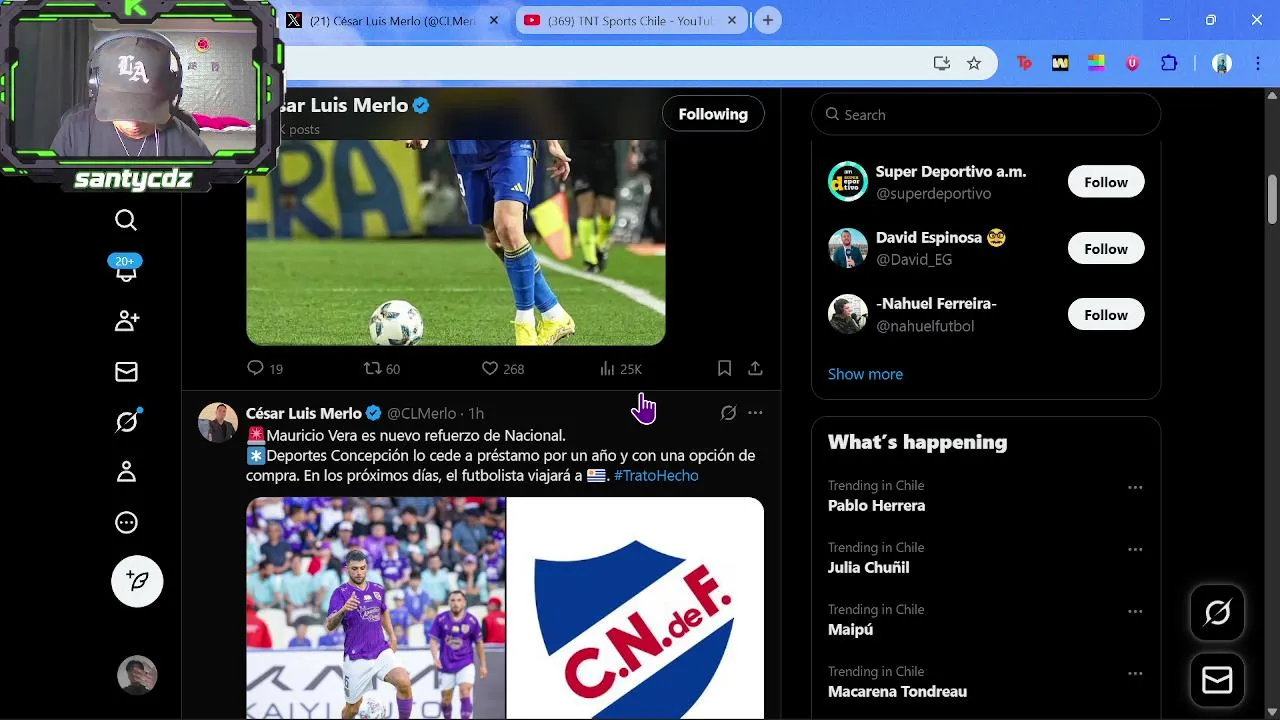The height and width of the screenshot is (720, 1280).
Task: Open options for Macarena Tondreau trend
Action: 1135,674
